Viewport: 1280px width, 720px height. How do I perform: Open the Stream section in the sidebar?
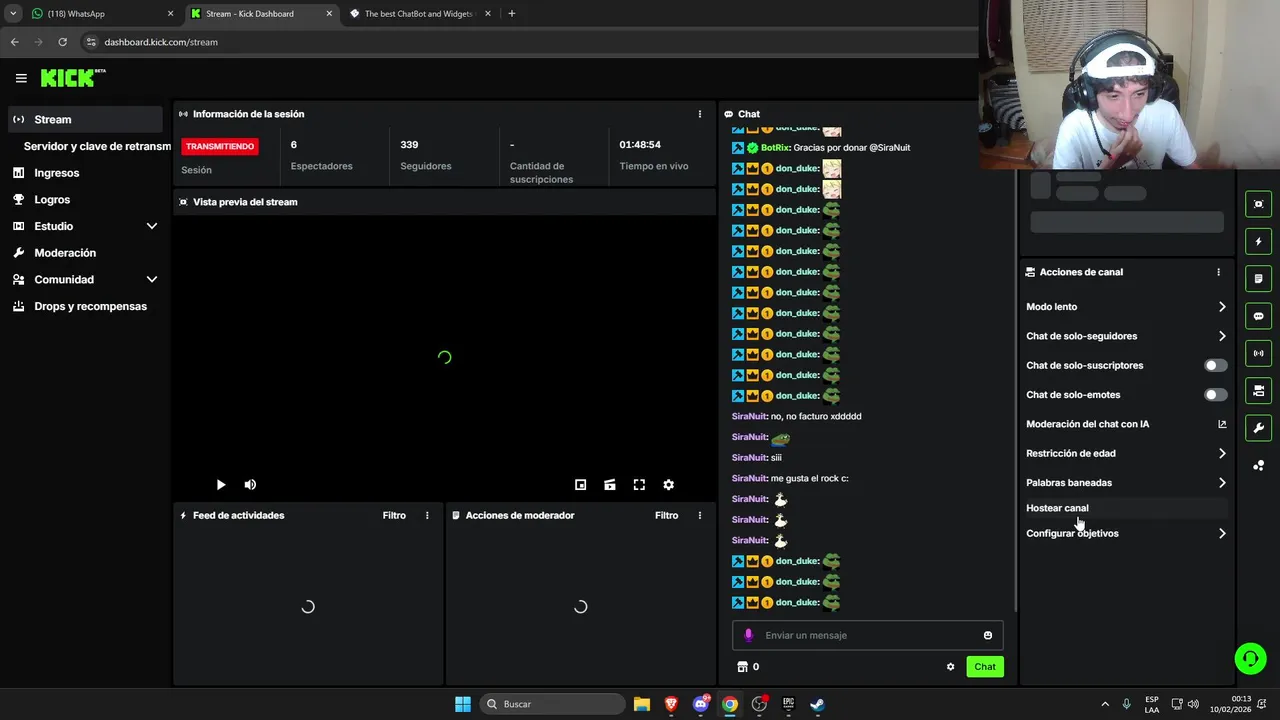(x=84, y=119)
